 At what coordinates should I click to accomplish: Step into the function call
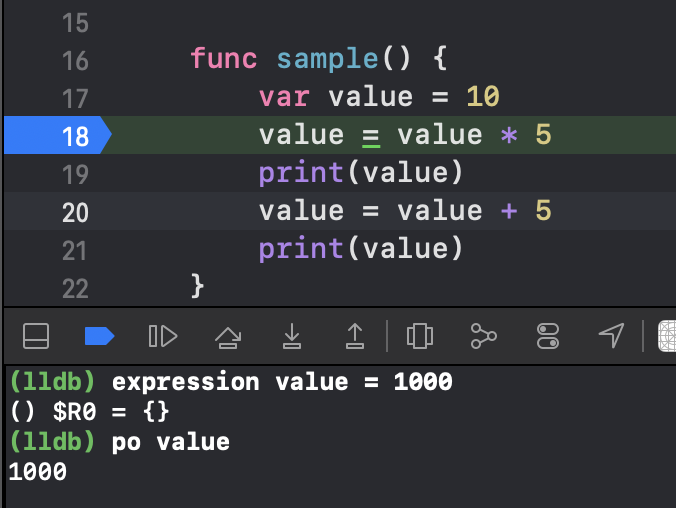click(x=292, y=336)
